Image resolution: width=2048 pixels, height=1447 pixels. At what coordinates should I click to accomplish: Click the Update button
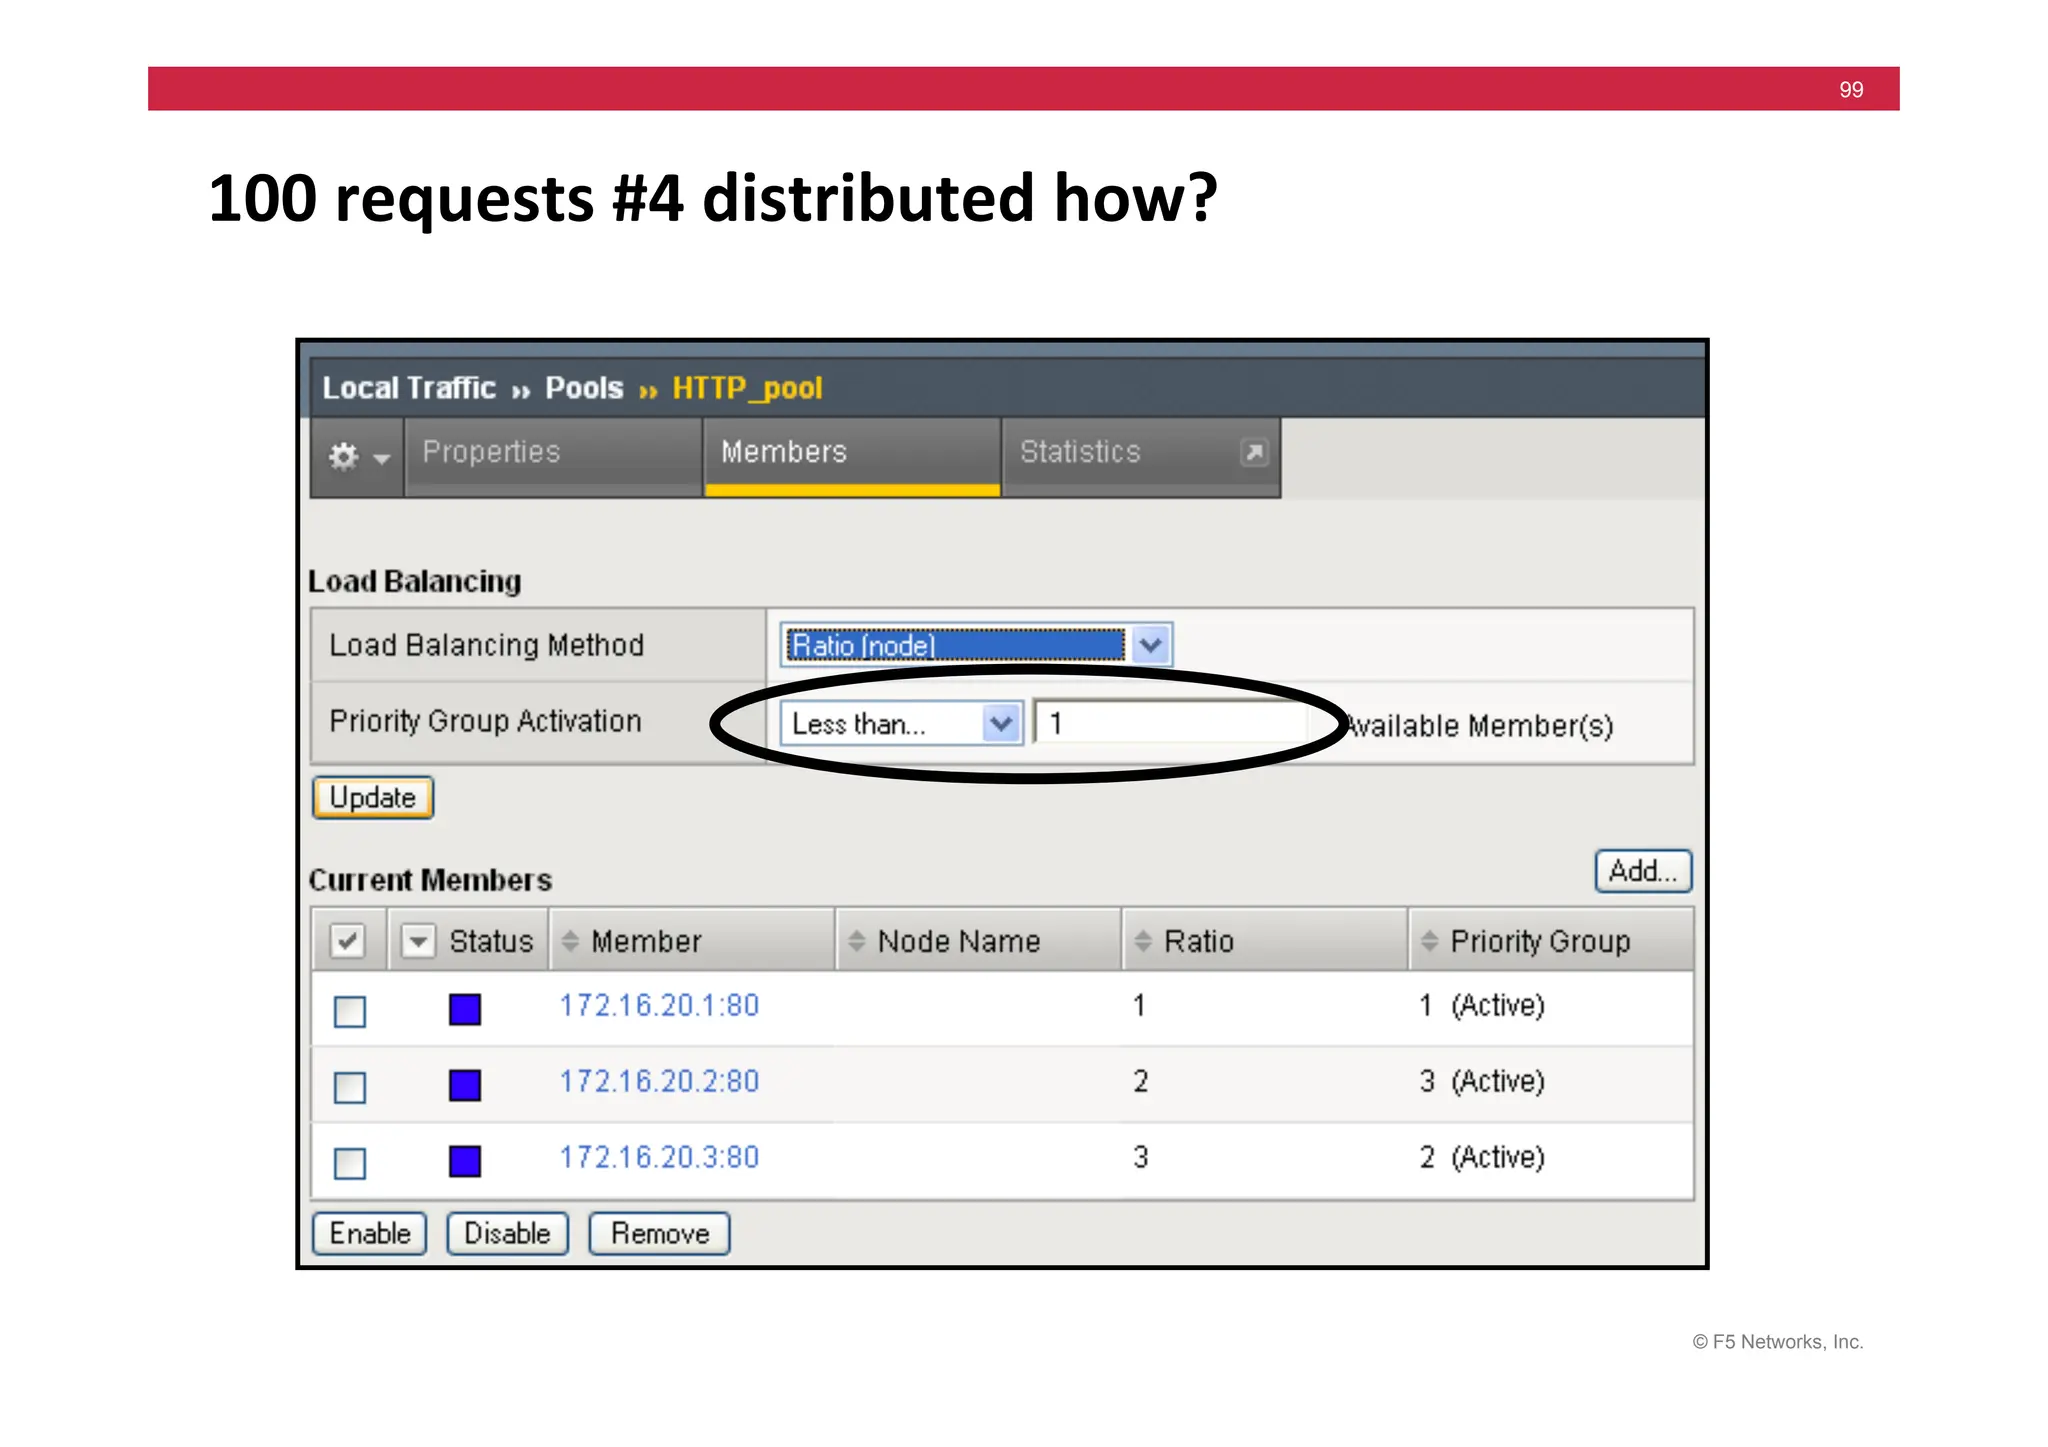373,798
